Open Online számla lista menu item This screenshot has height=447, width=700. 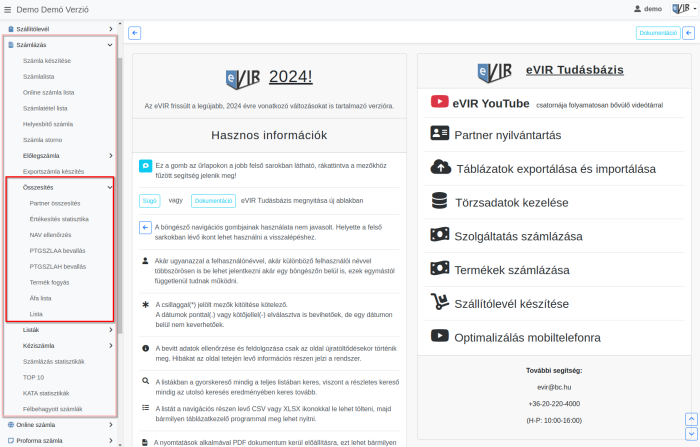click(x=49, y=92)
